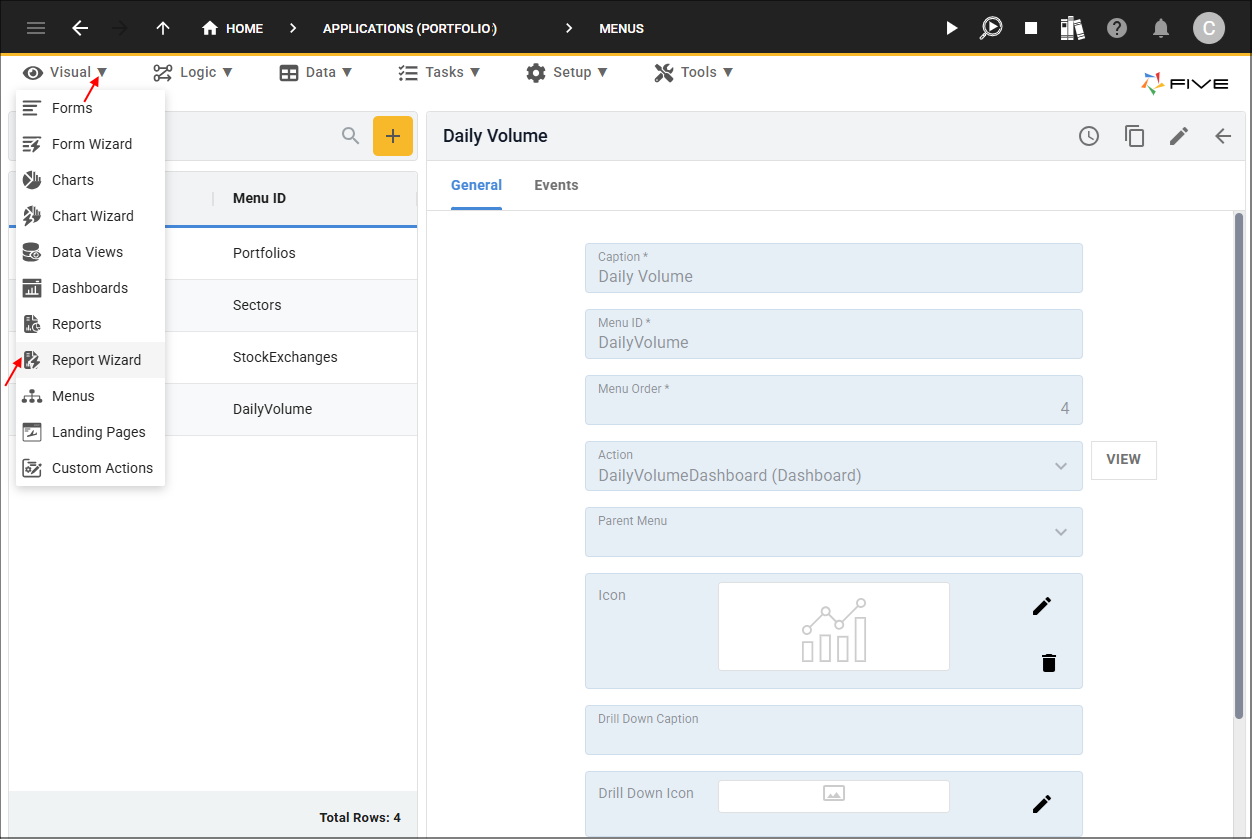Viewport: 1252px width, 839px height.
Task: Click the Drill Down Caption field
Action: [x=833, y=730]
